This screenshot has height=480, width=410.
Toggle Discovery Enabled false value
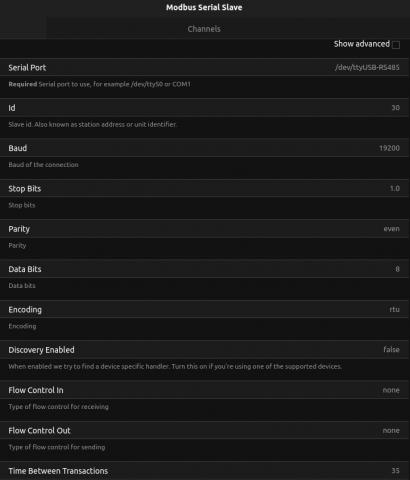(x=391, y=350)
